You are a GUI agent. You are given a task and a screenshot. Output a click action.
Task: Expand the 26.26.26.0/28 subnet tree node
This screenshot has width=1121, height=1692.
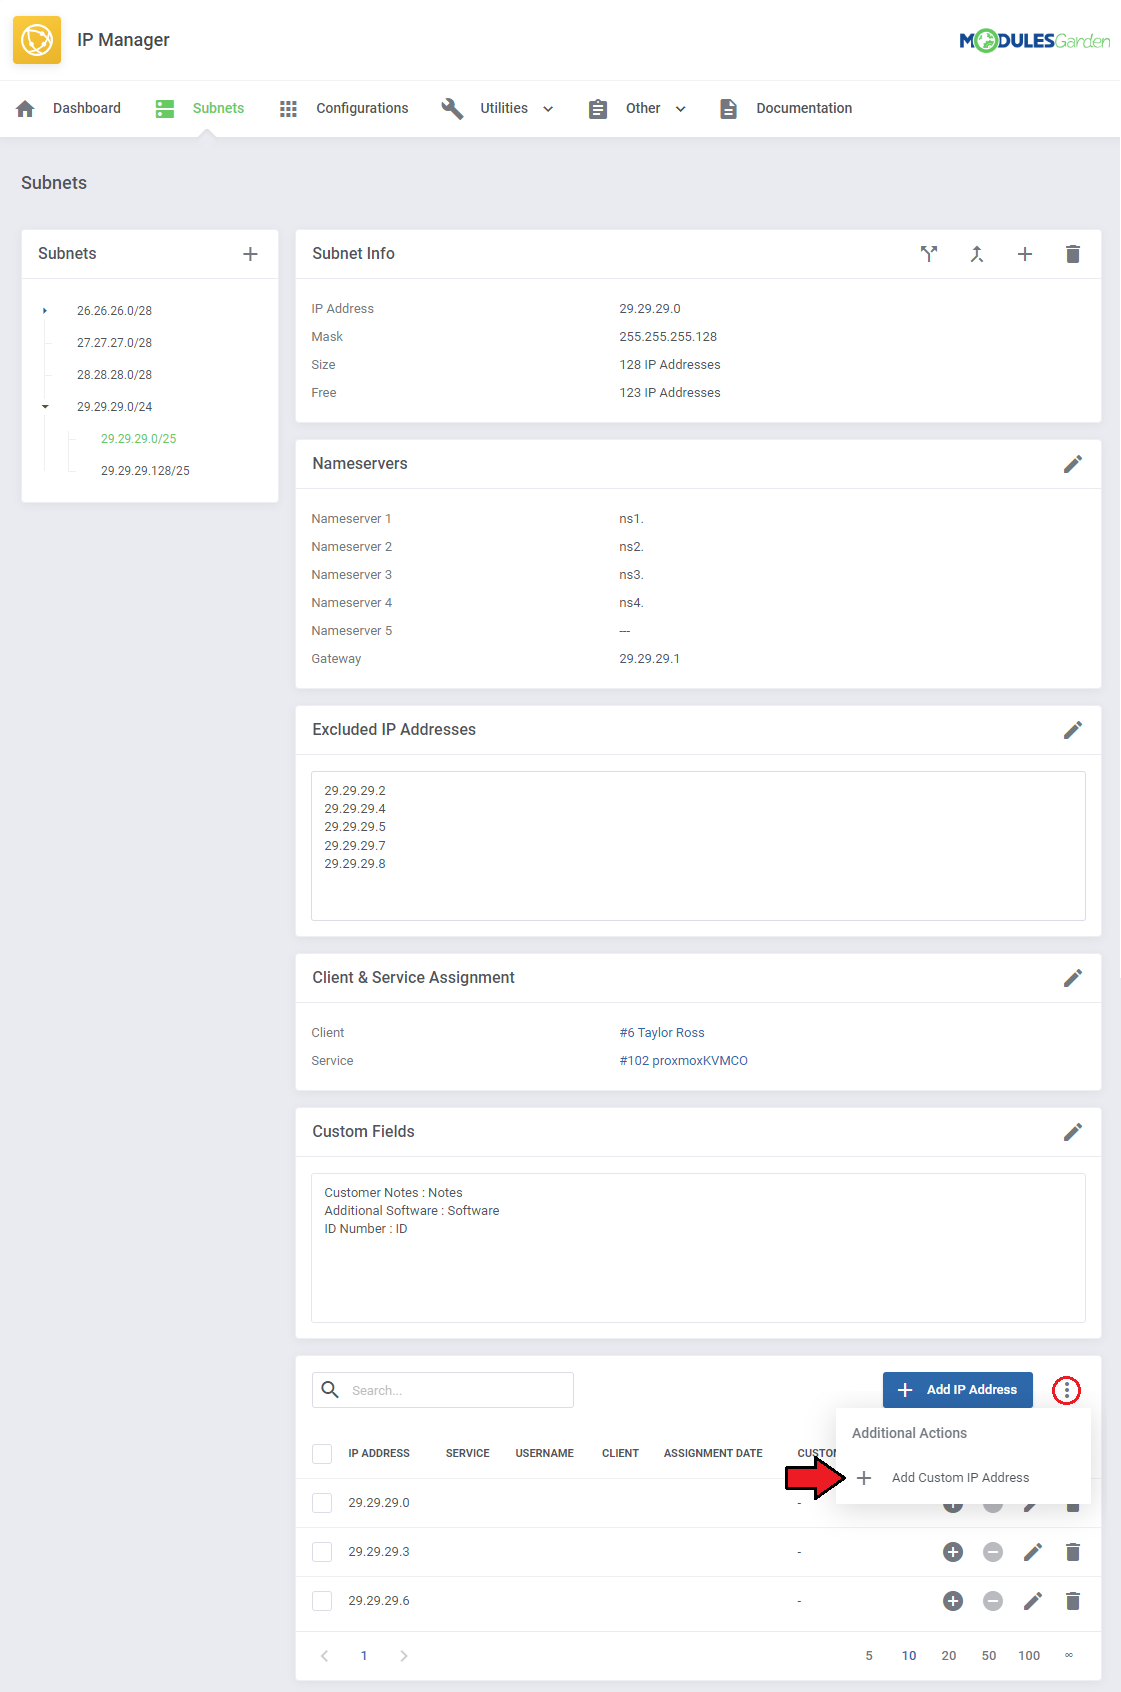tap(45, 311)
